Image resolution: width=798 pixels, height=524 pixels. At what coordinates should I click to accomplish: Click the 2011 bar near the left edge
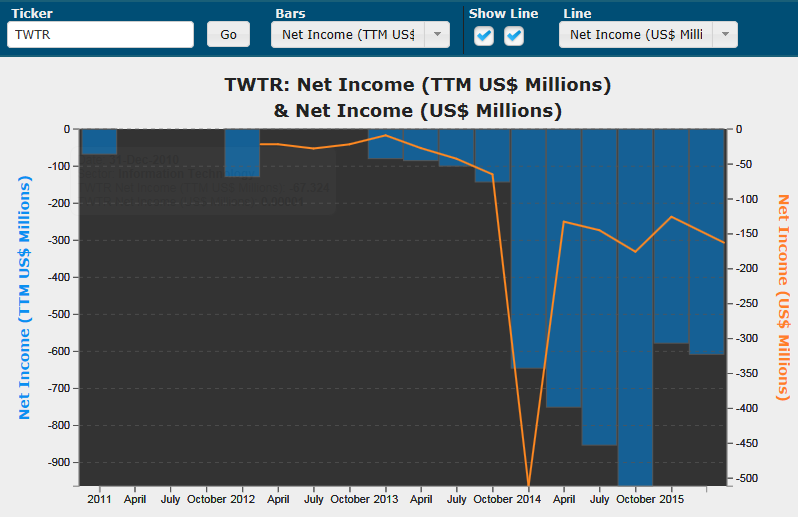99,142
